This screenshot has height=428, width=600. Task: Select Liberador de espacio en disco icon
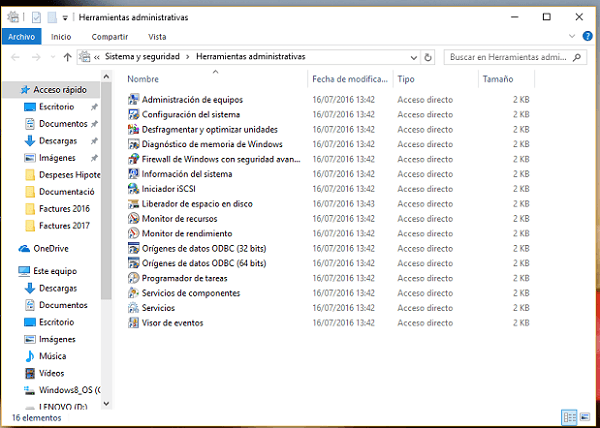point(133,204)
